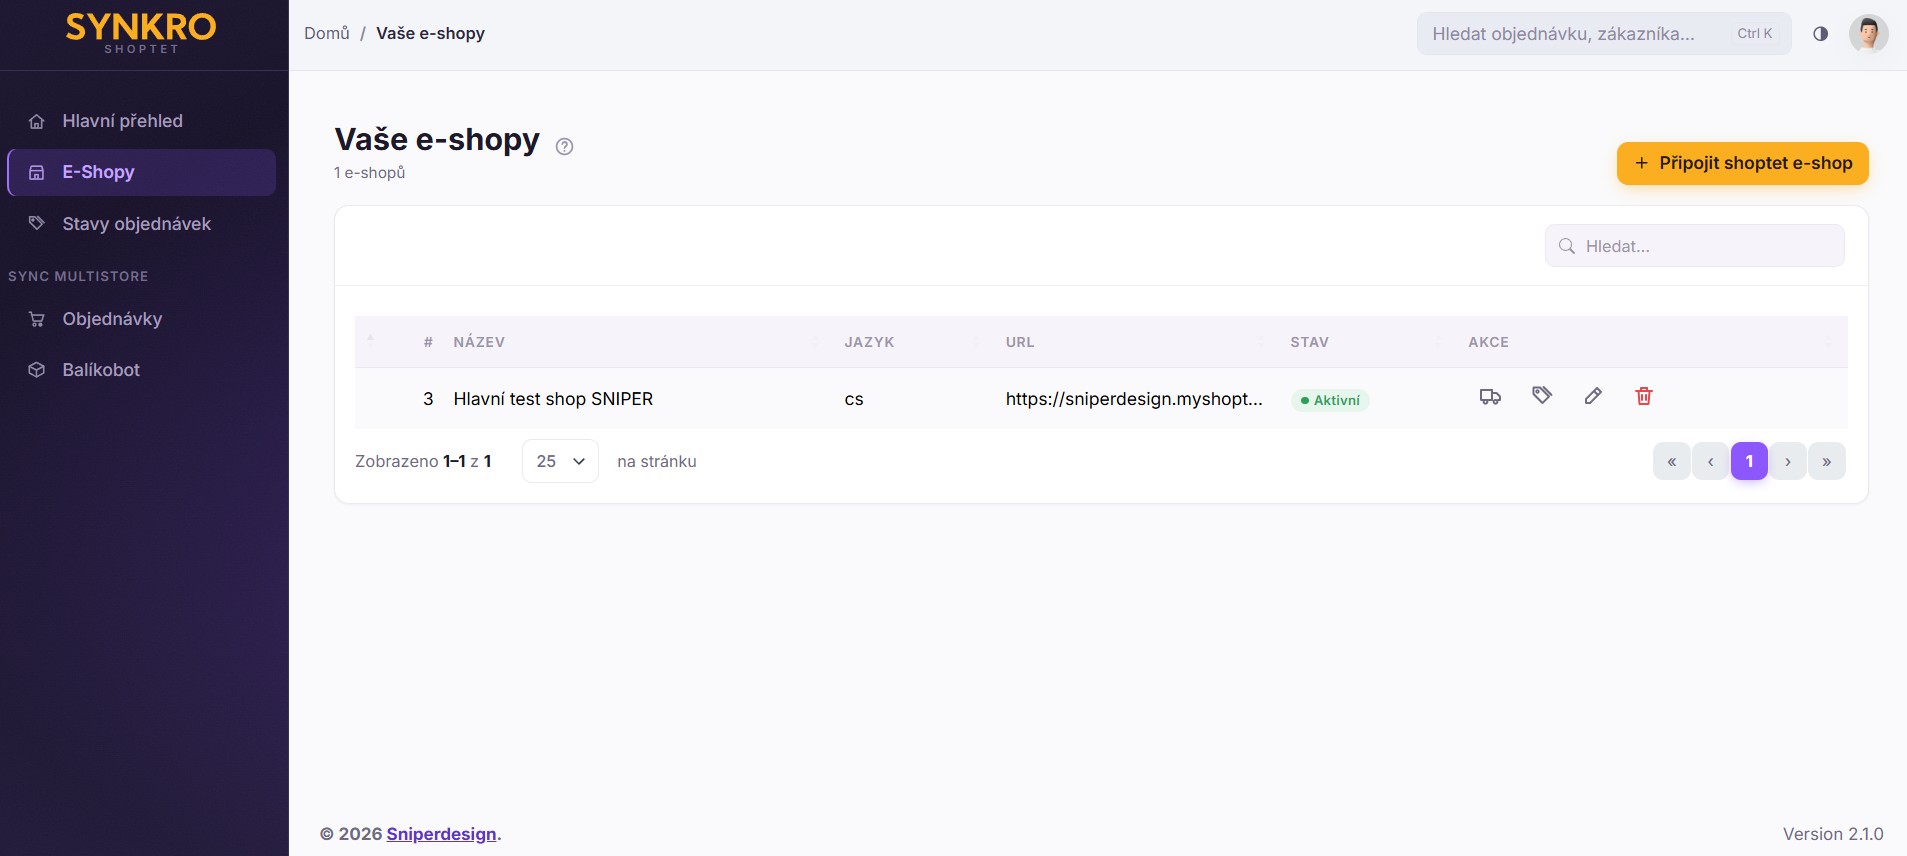Go to next page arrow
This screenshot has height=856, width=1907.
point(1788,461)
